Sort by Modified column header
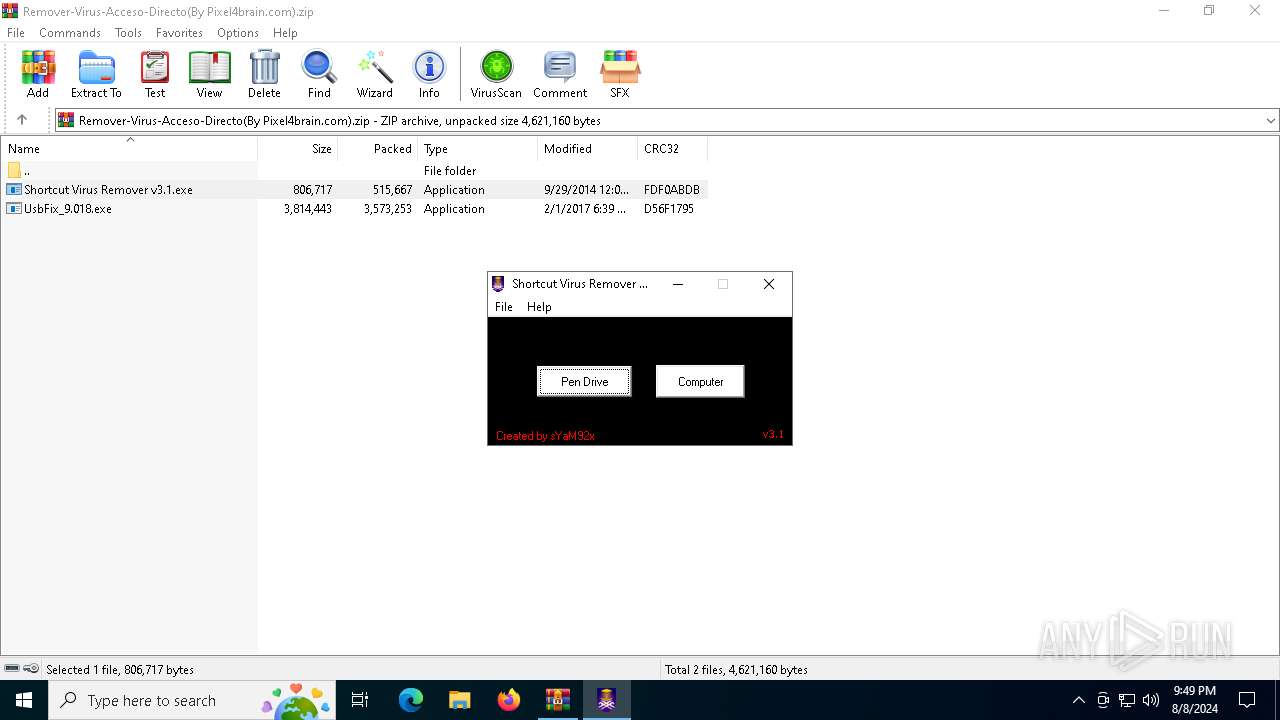Screen dimensions: 1280x720 (x=588, y=148)
